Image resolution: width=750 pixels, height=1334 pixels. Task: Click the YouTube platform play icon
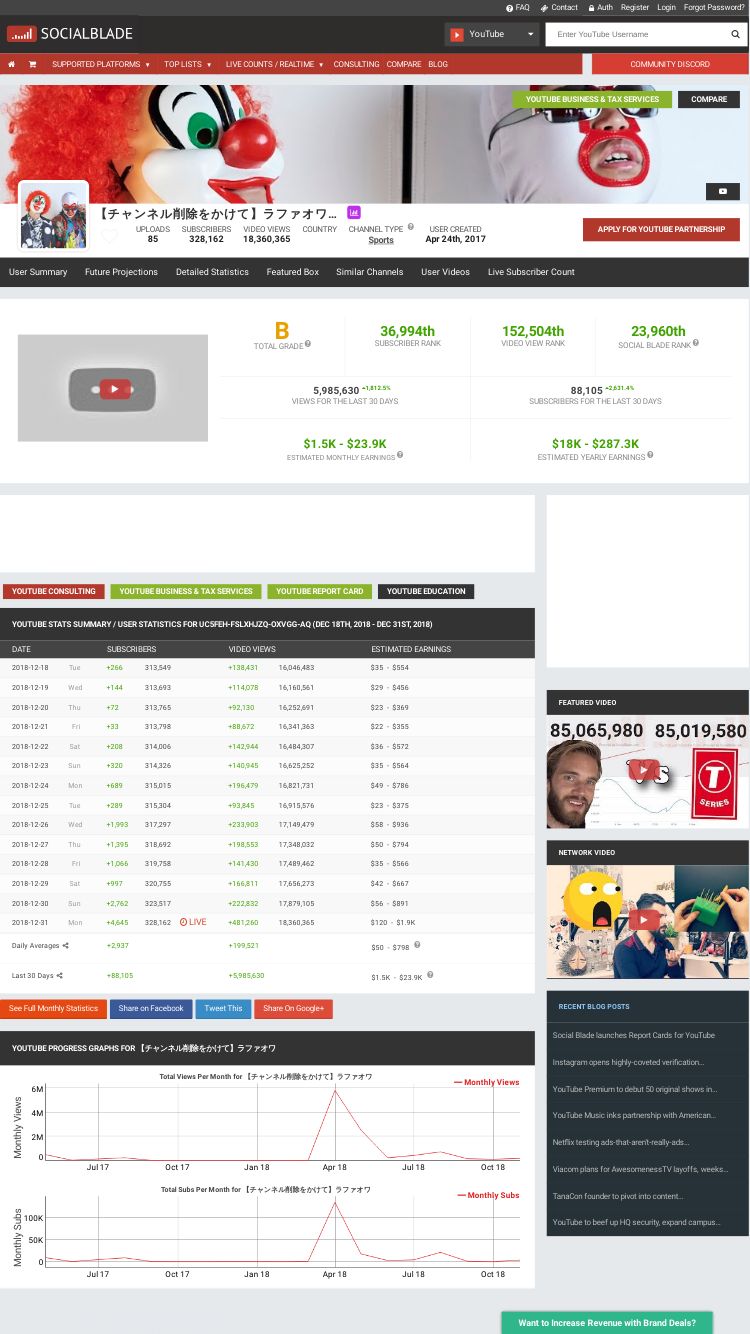[457, 34]
